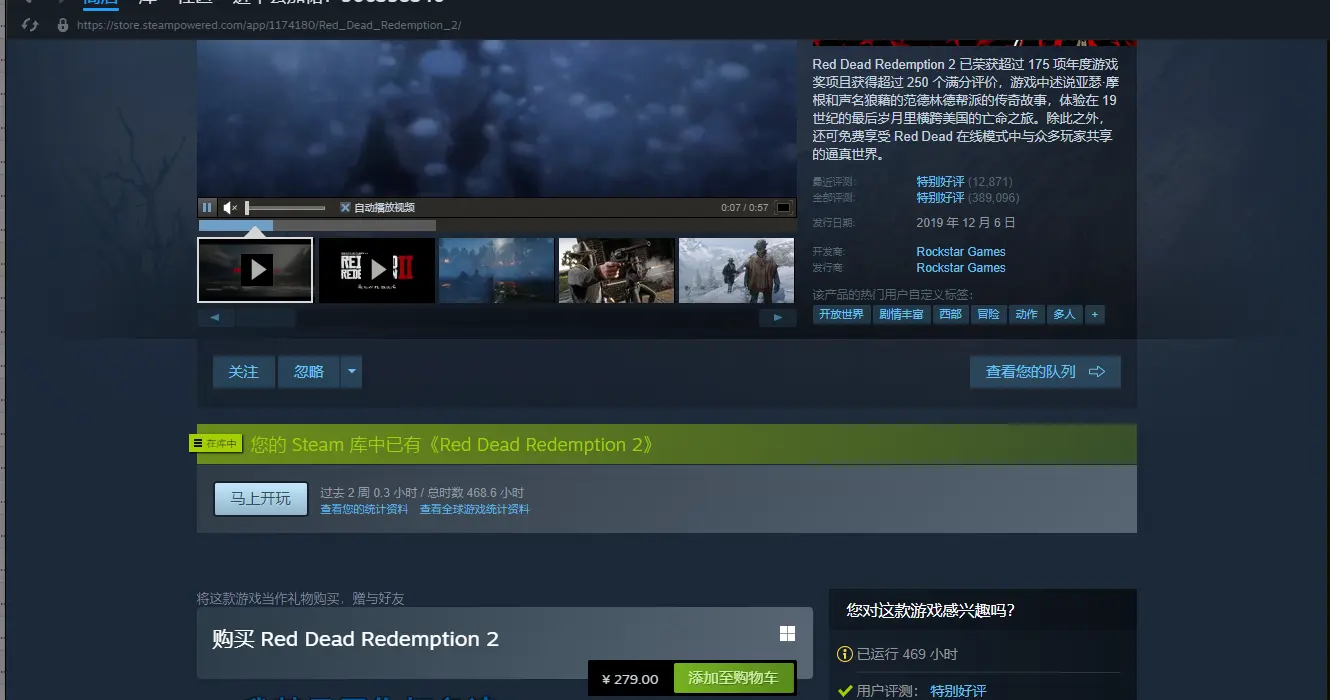Open 查看您的统计资料 link

point(364,509)
